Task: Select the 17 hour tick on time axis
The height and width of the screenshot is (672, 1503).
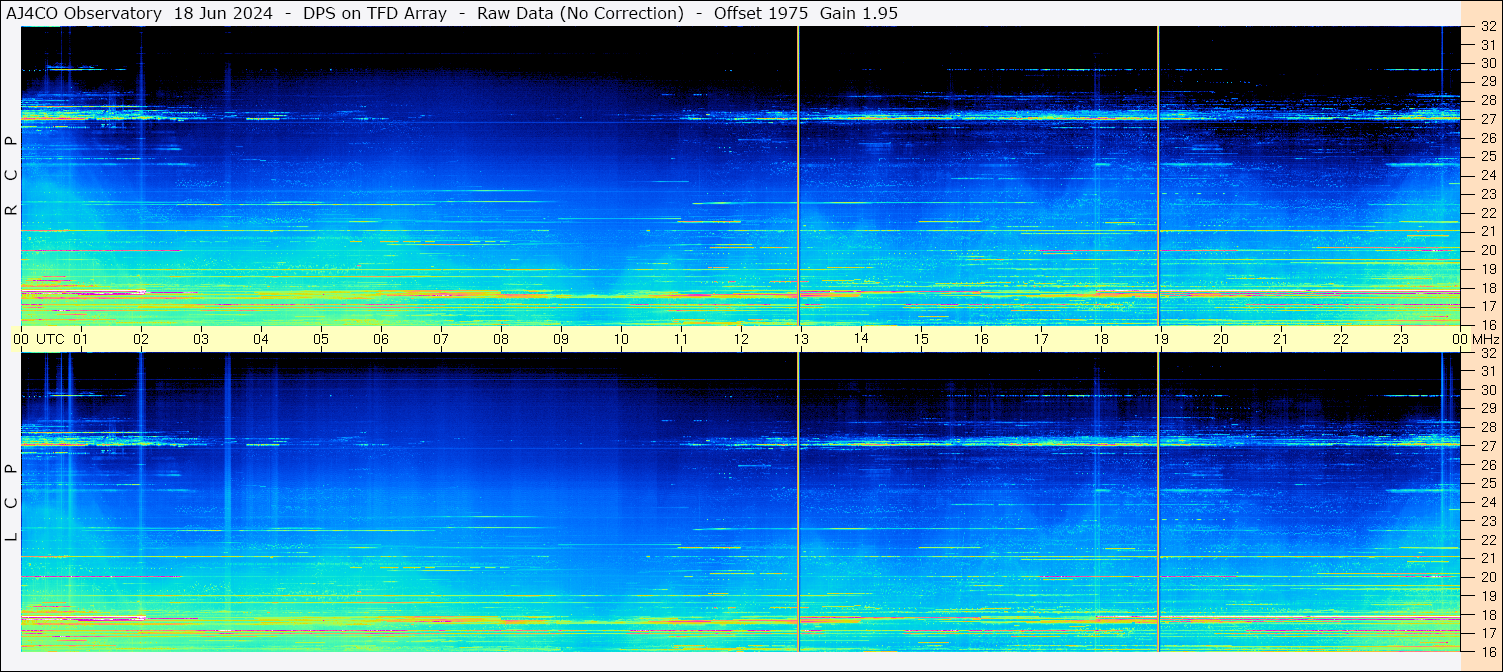Action: coord(1041,339)
